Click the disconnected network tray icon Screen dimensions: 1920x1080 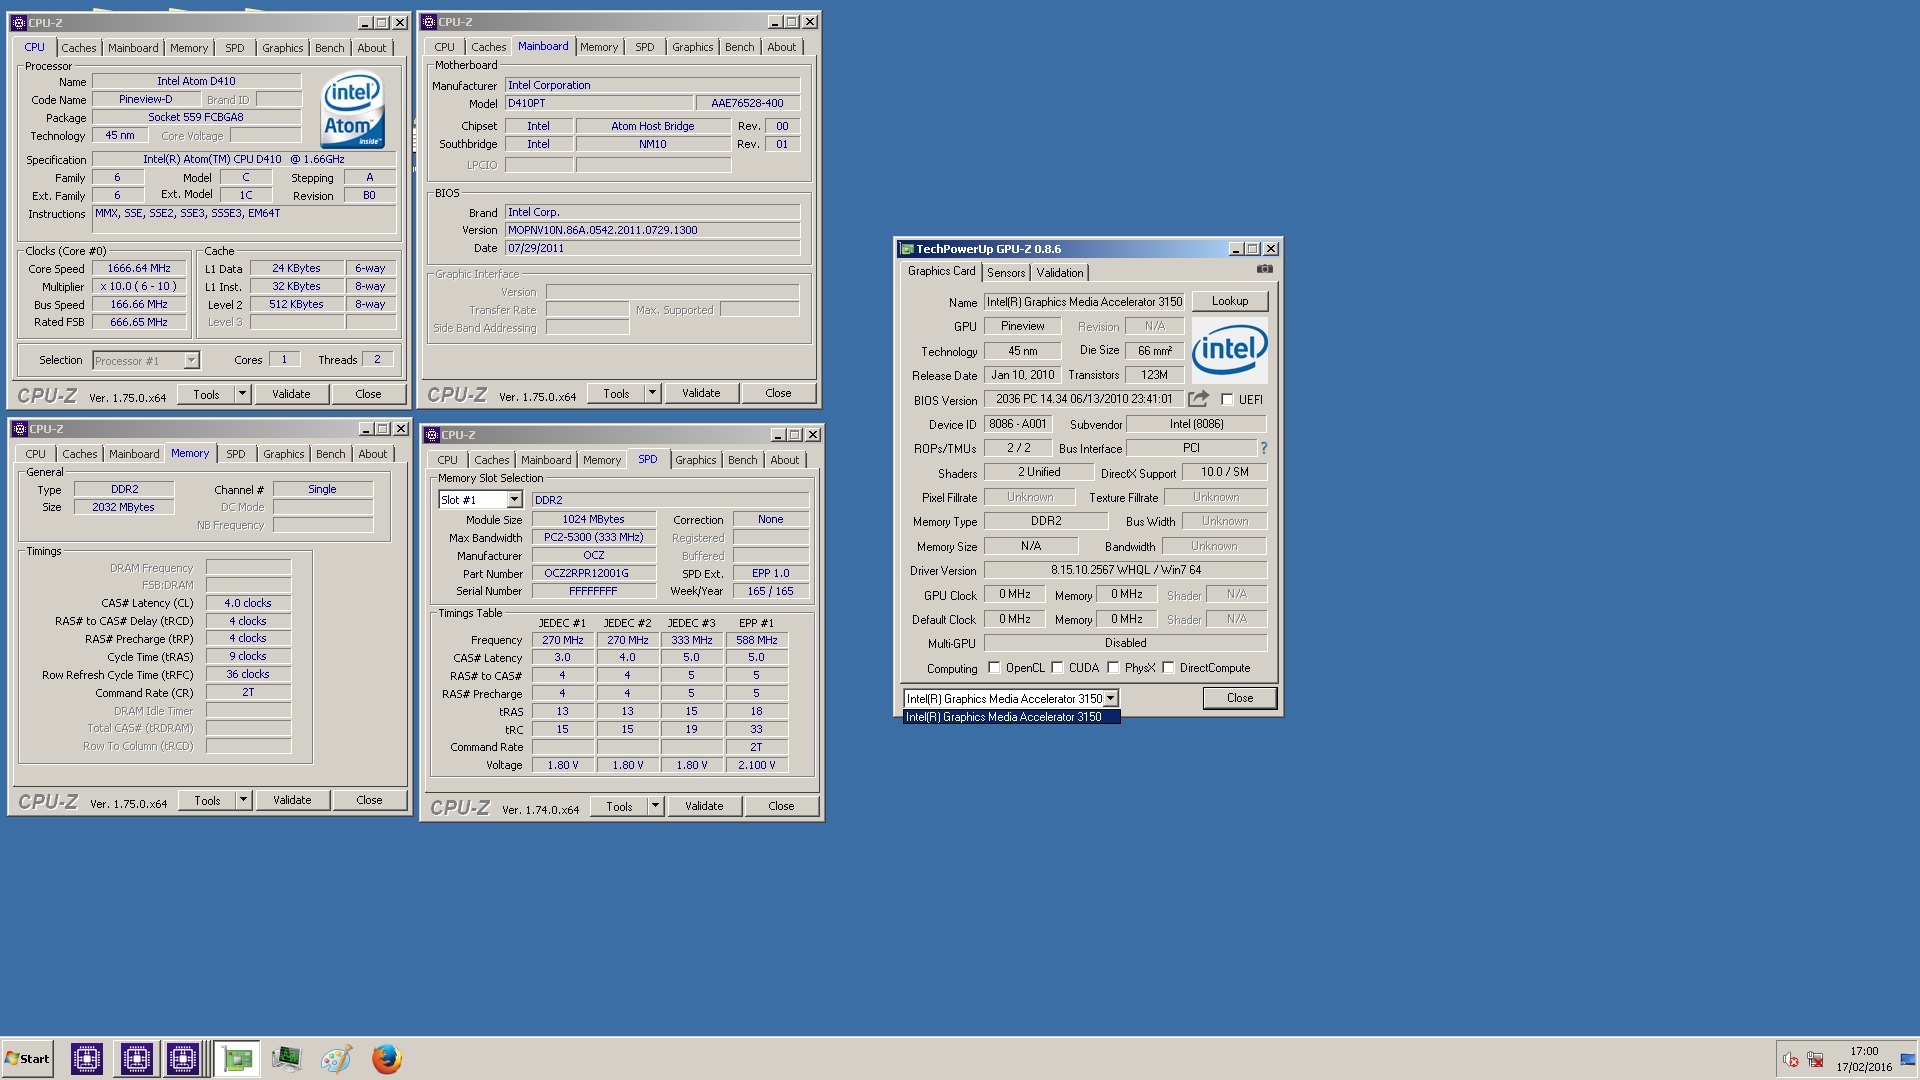[1815, 1060]
